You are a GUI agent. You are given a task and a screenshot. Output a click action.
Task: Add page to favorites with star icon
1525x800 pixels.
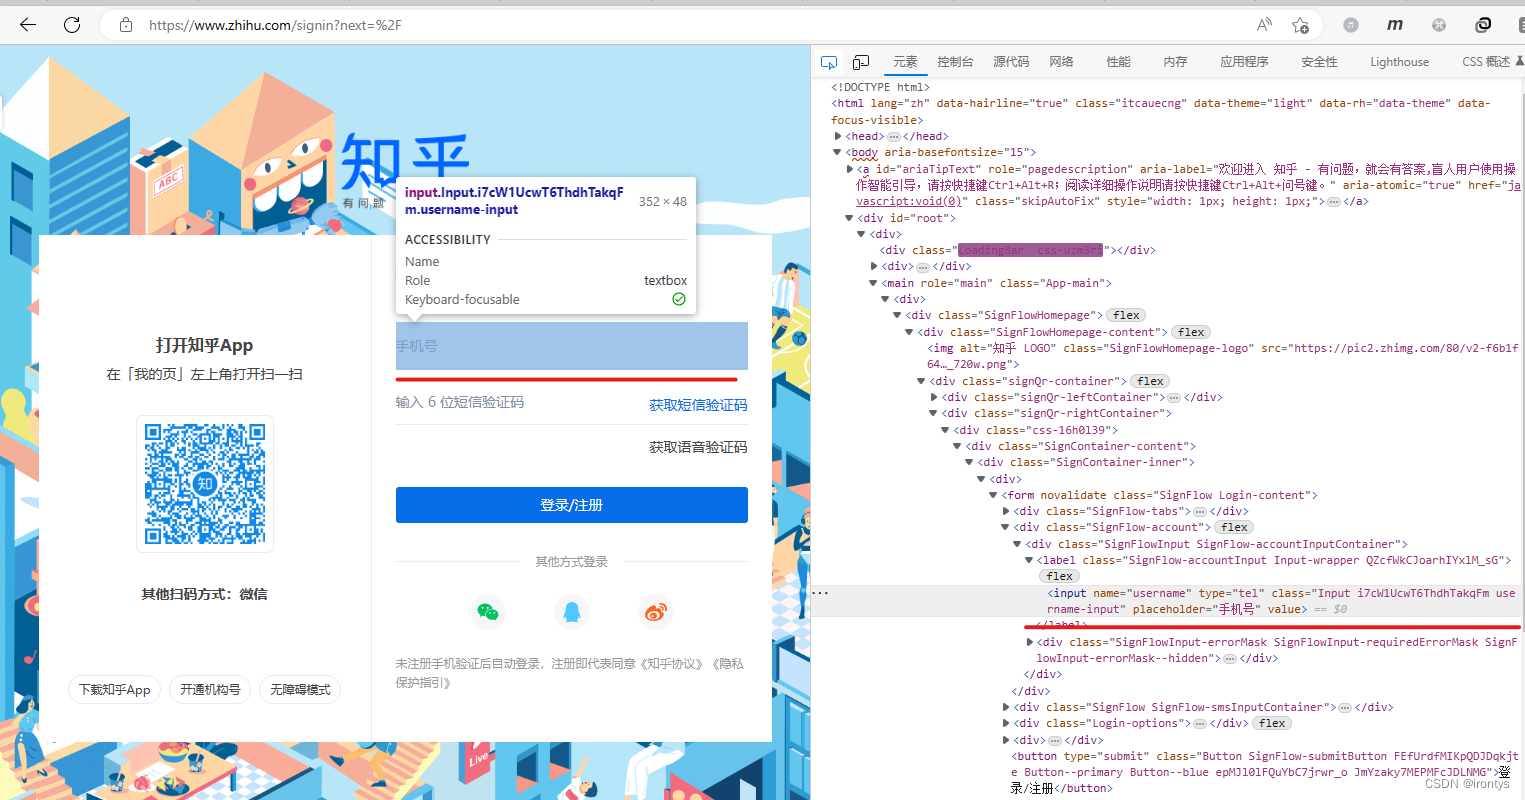pos(1300,25)
